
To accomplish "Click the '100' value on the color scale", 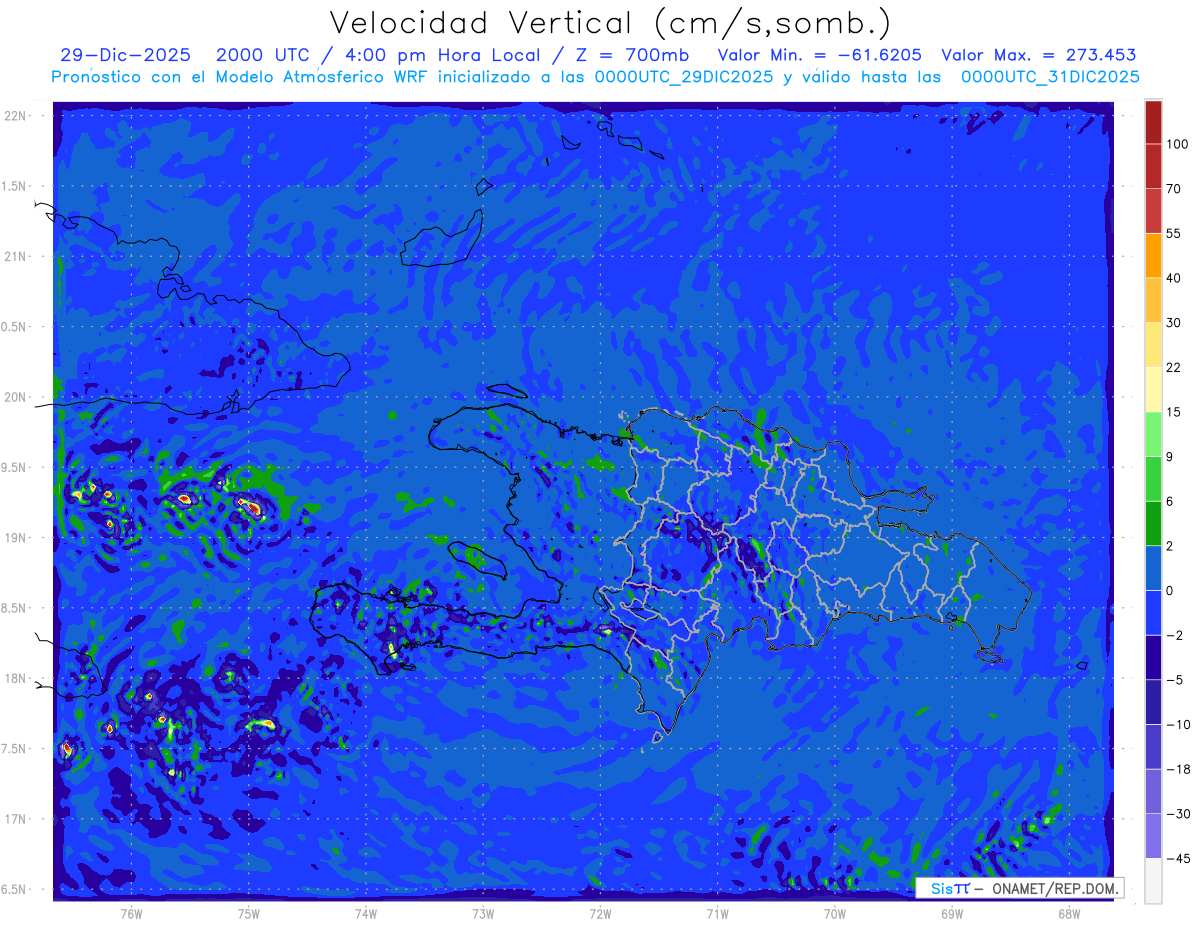I will (x=1177, y=145).
